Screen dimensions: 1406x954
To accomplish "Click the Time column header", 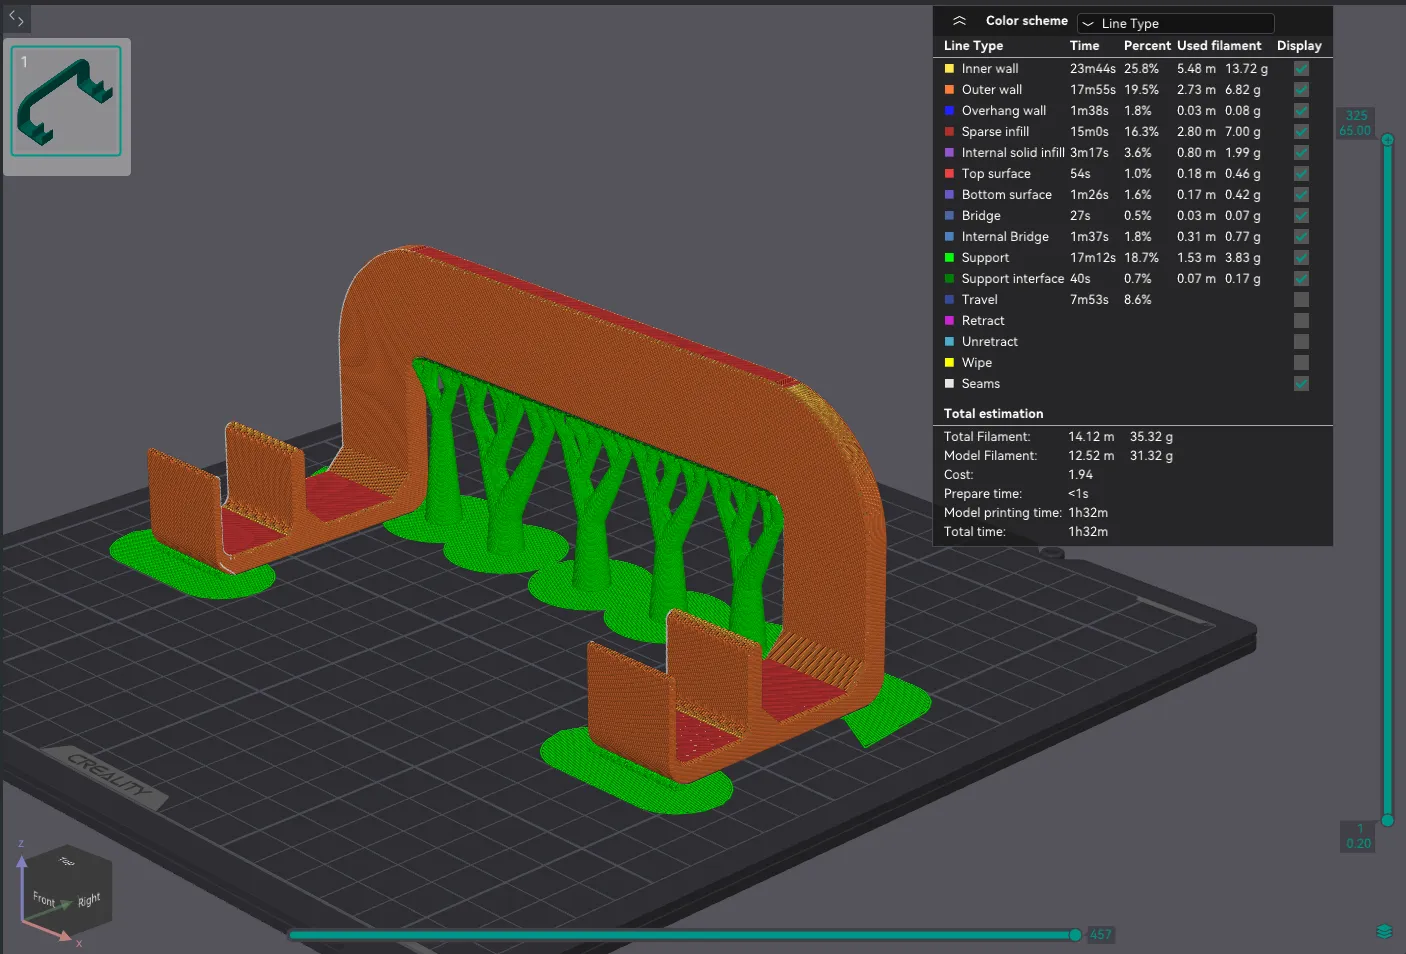I will point(1084,46).
